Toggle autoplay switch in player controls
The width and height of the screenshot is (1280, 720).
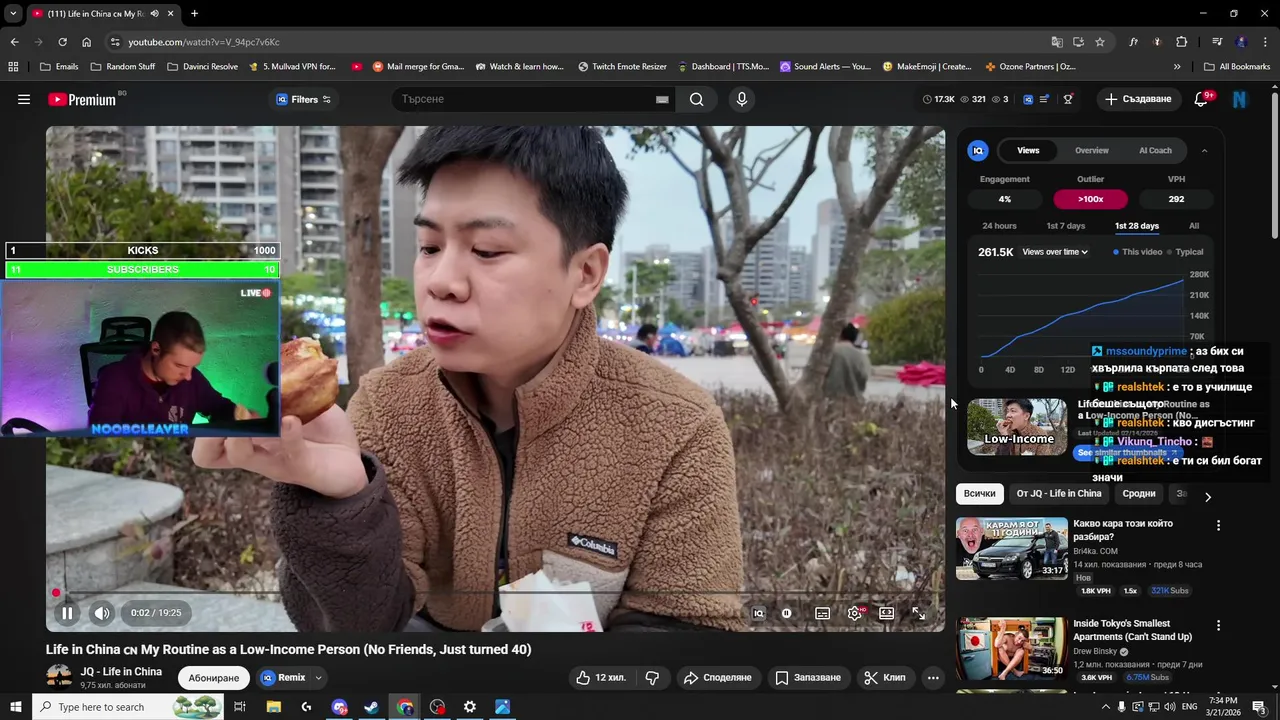(x=787, y=613)
